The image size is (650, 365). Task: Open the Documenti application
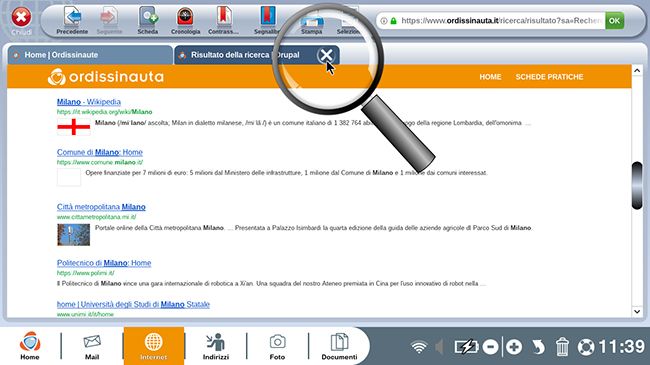coord(339,347)
